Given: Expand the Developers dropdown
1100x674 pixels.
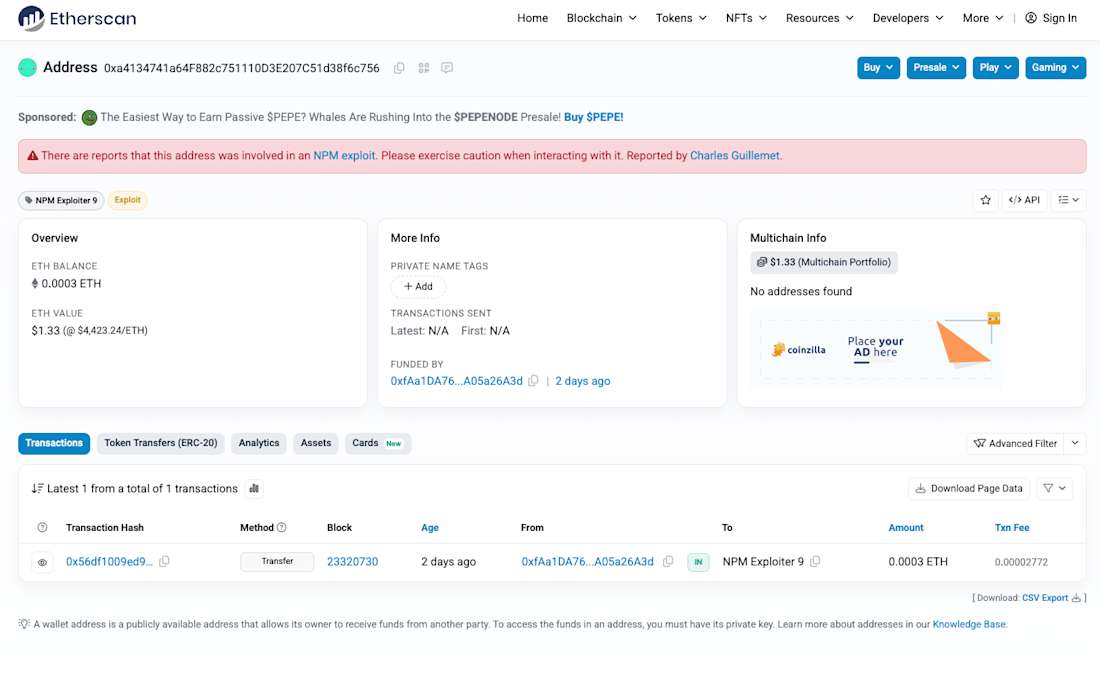Looking at the screenshot, I should [907, 17].
